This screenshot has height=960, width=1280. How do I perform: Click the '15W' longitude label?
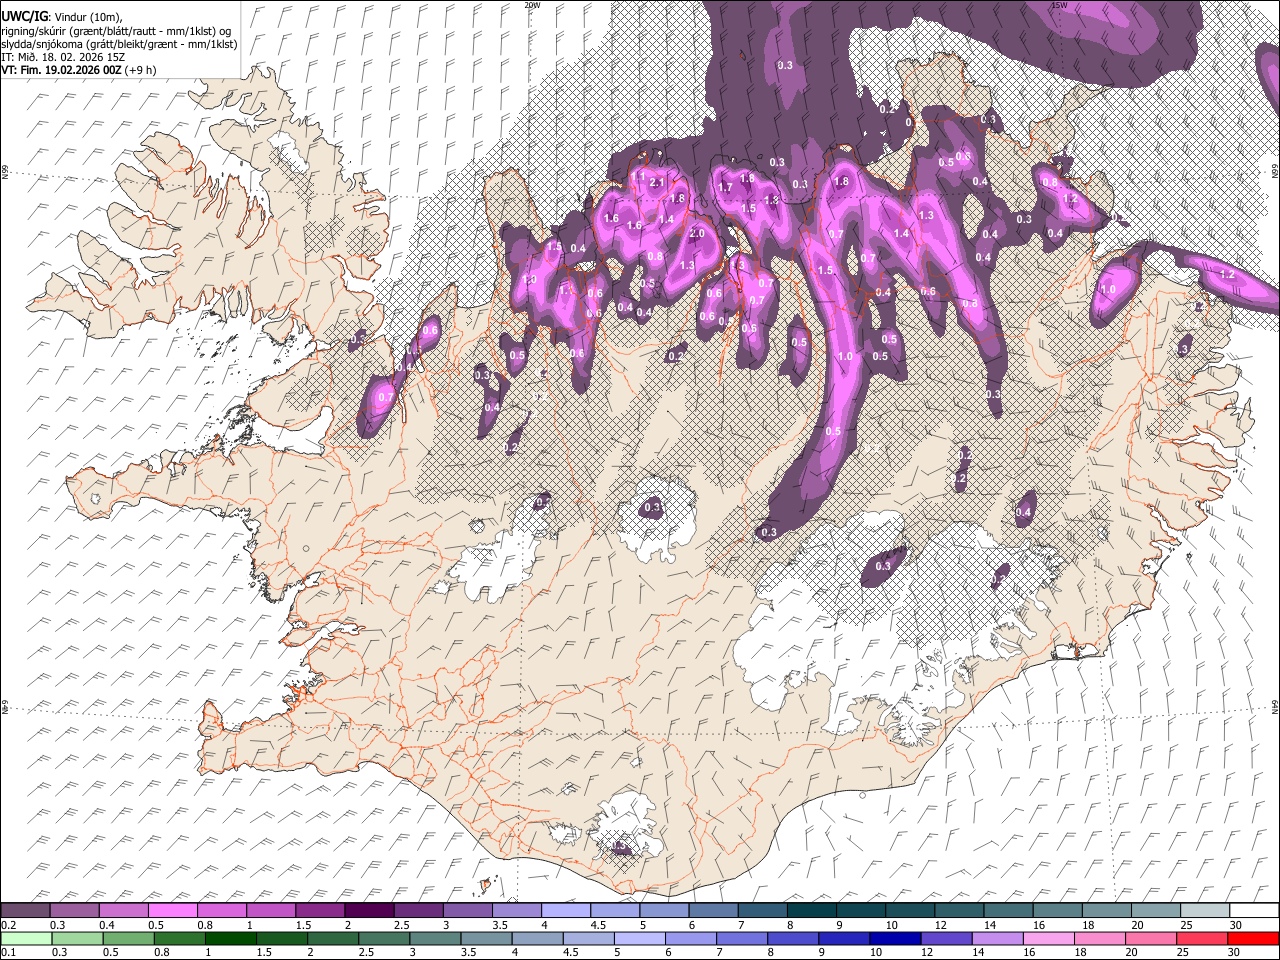tap(1060, 5)
